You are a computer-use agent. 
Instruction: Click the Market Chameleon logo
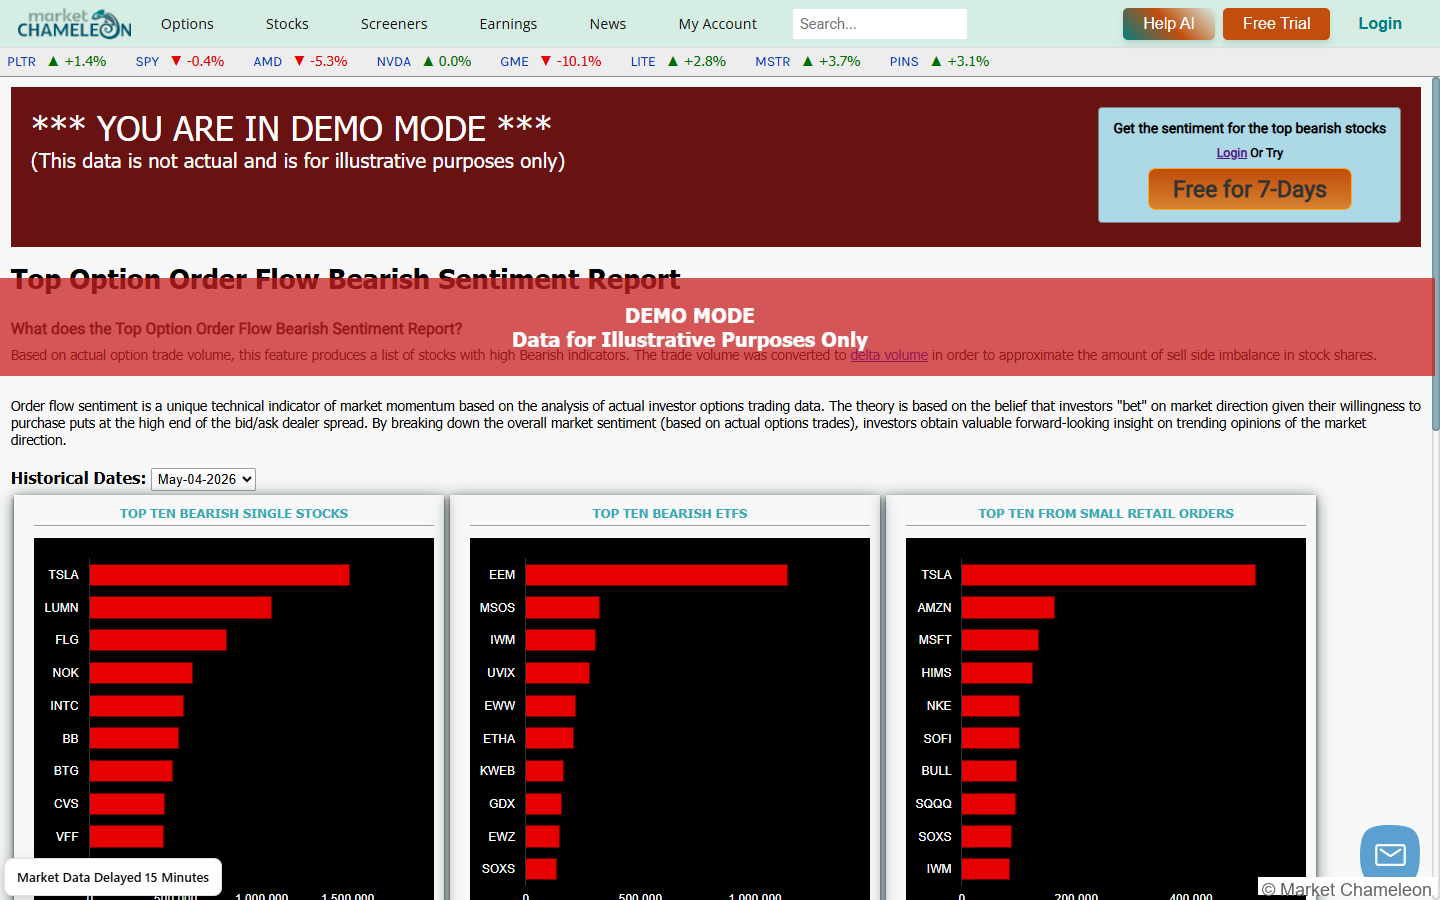pyautogui.click(x=74, y=23)
